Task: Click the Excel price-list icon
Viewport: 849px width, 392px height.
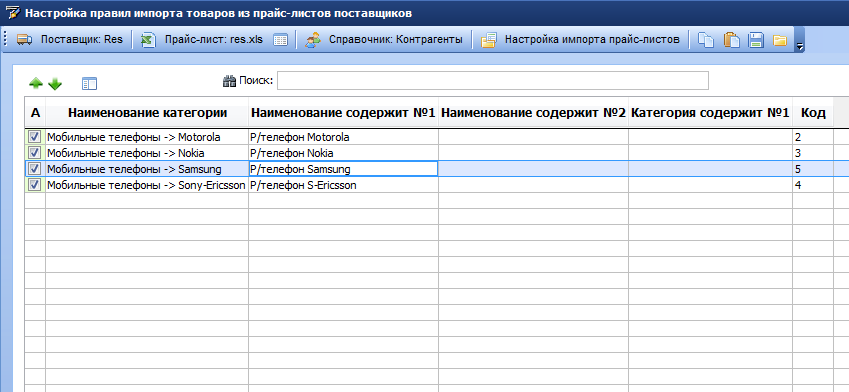Action: click(148, 40)
